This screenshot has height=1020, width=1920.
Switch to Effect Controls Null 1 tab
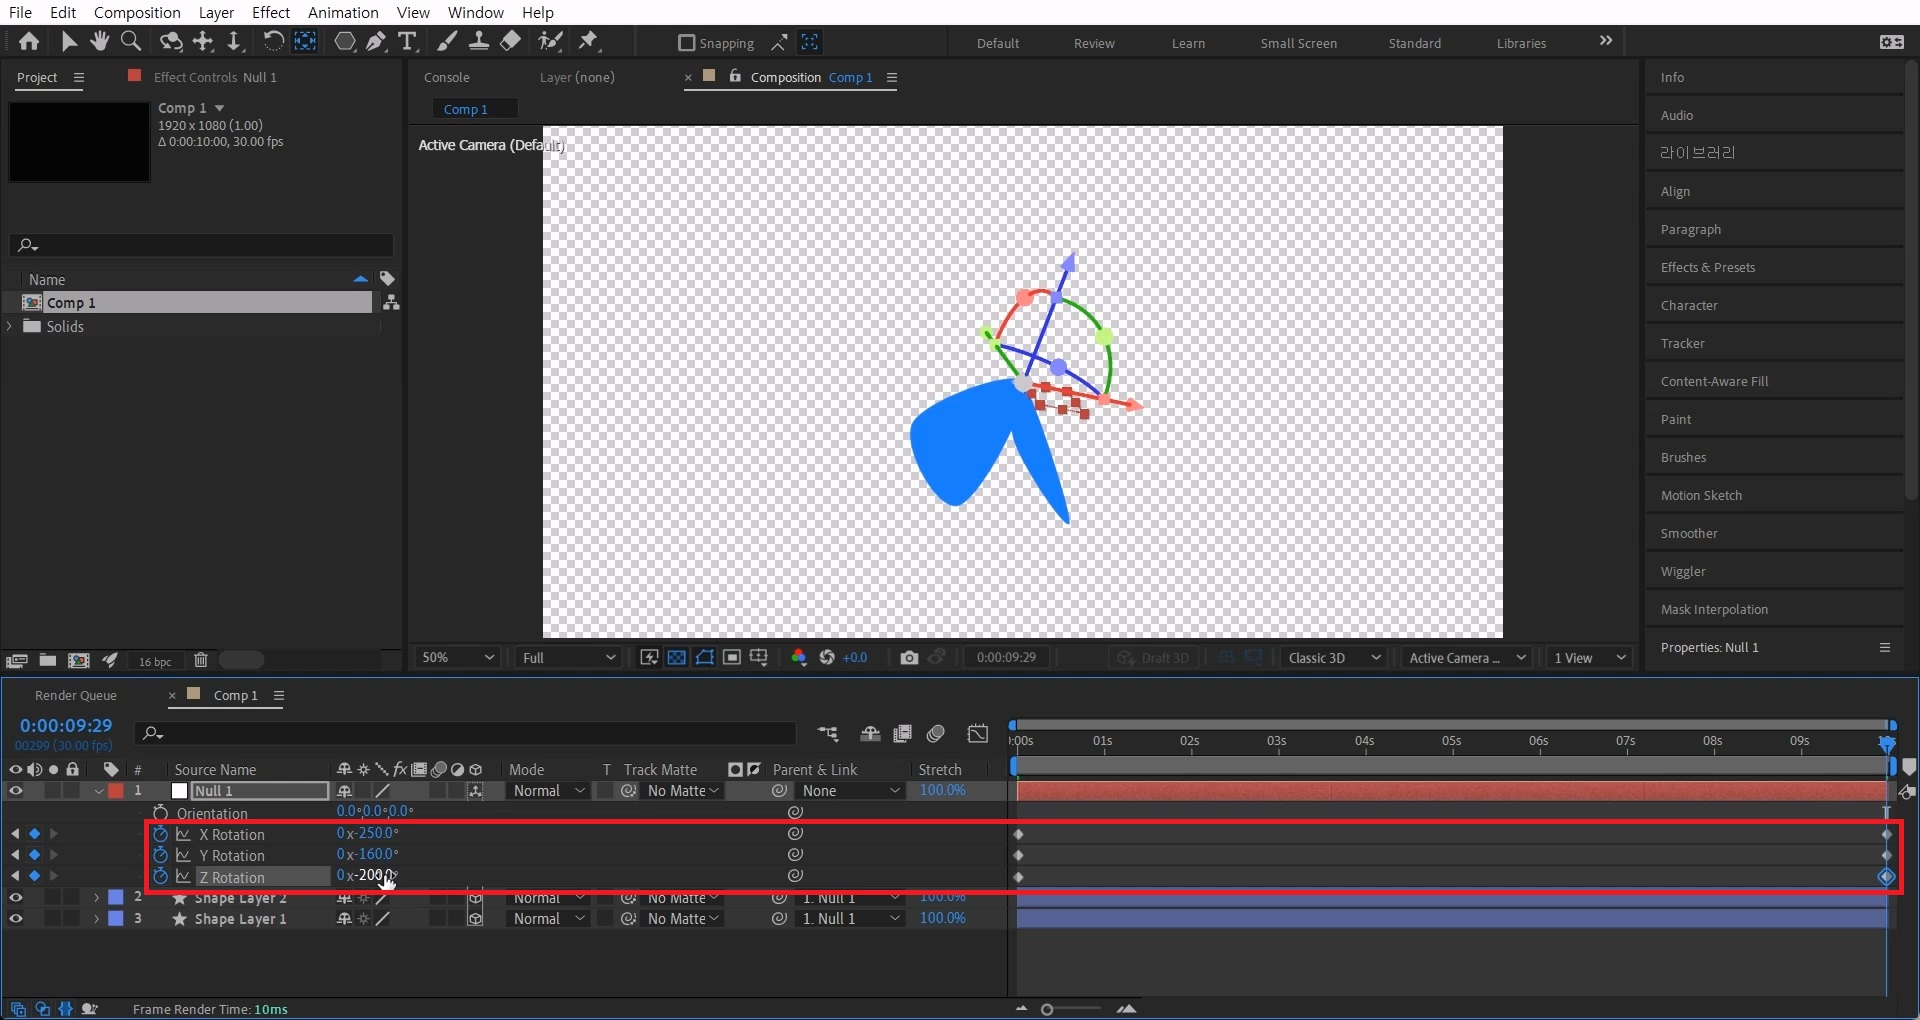coord(214,77)
